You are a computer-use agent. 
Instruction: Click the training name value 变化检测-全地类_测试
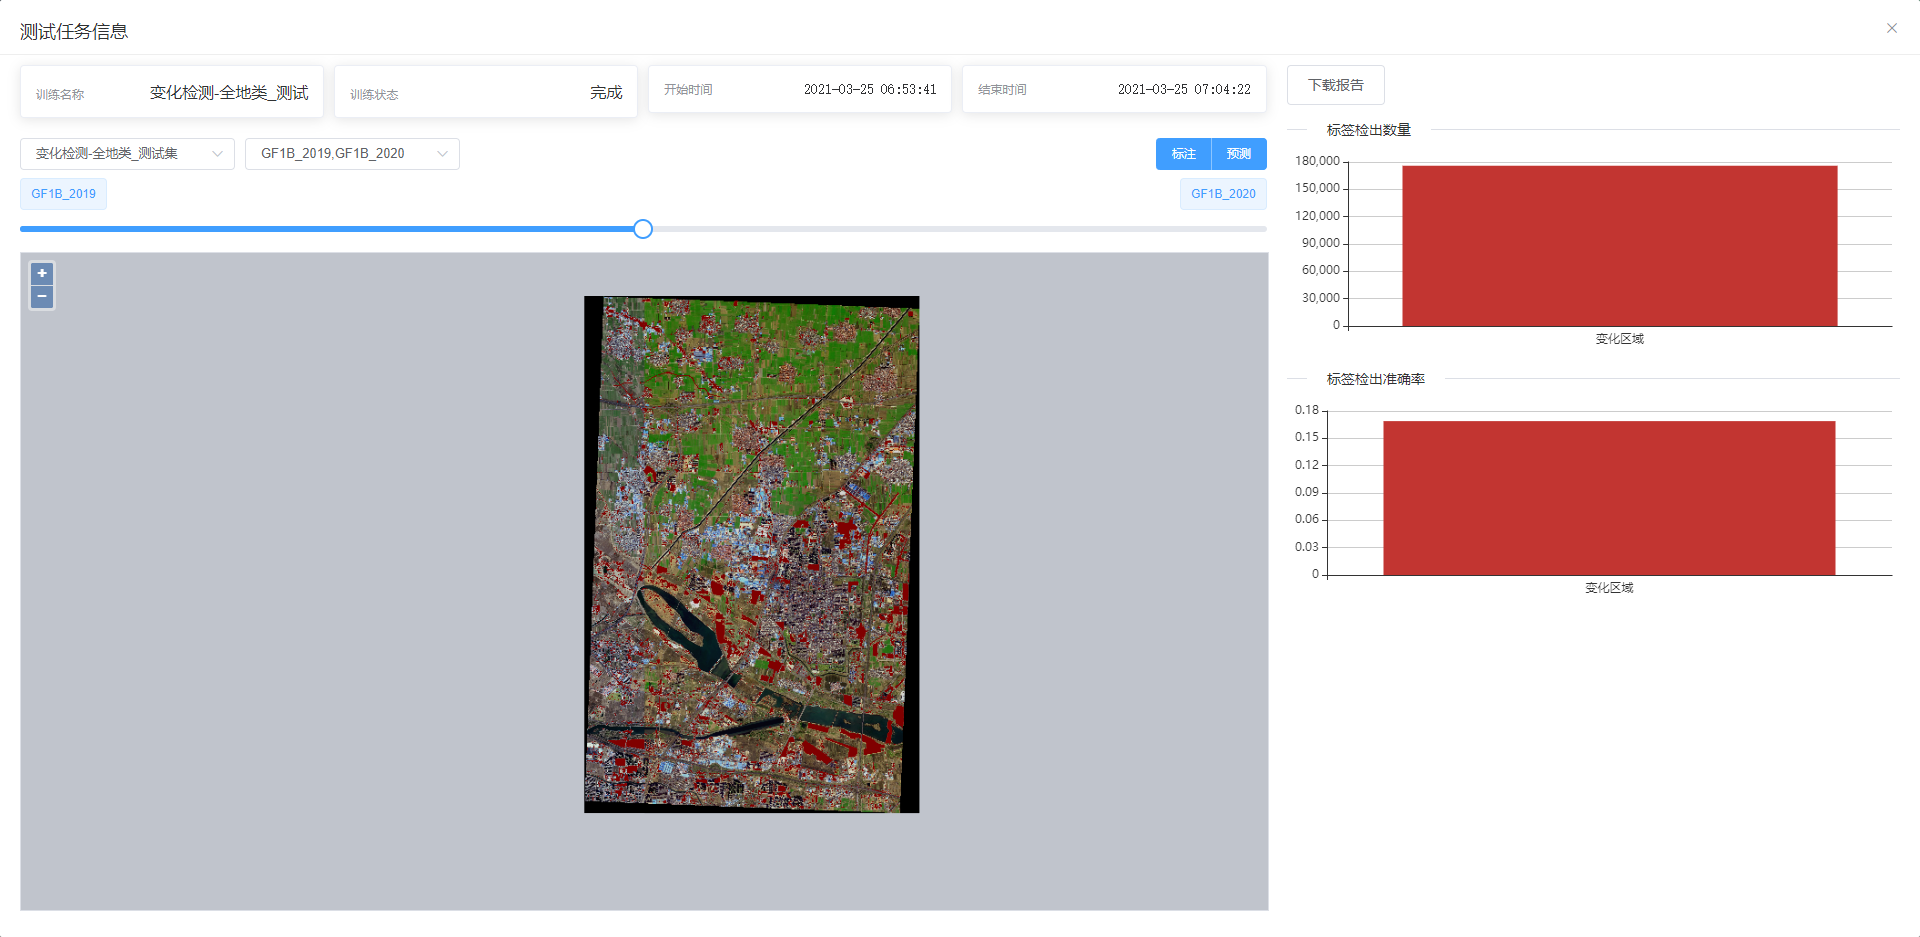pos(229,93)
